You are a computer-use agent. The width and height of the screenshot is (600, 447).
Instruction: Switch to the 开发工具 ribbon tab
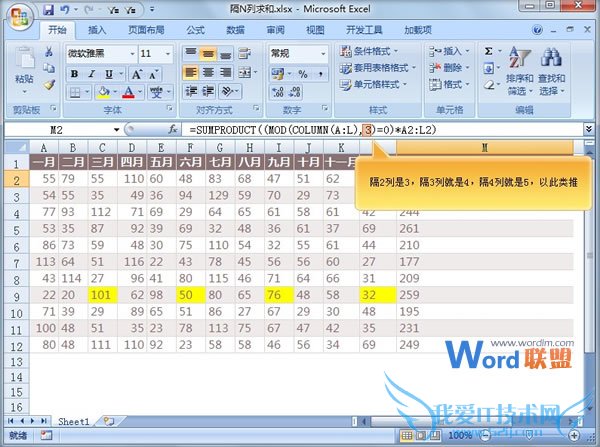(x=364, y=30)
